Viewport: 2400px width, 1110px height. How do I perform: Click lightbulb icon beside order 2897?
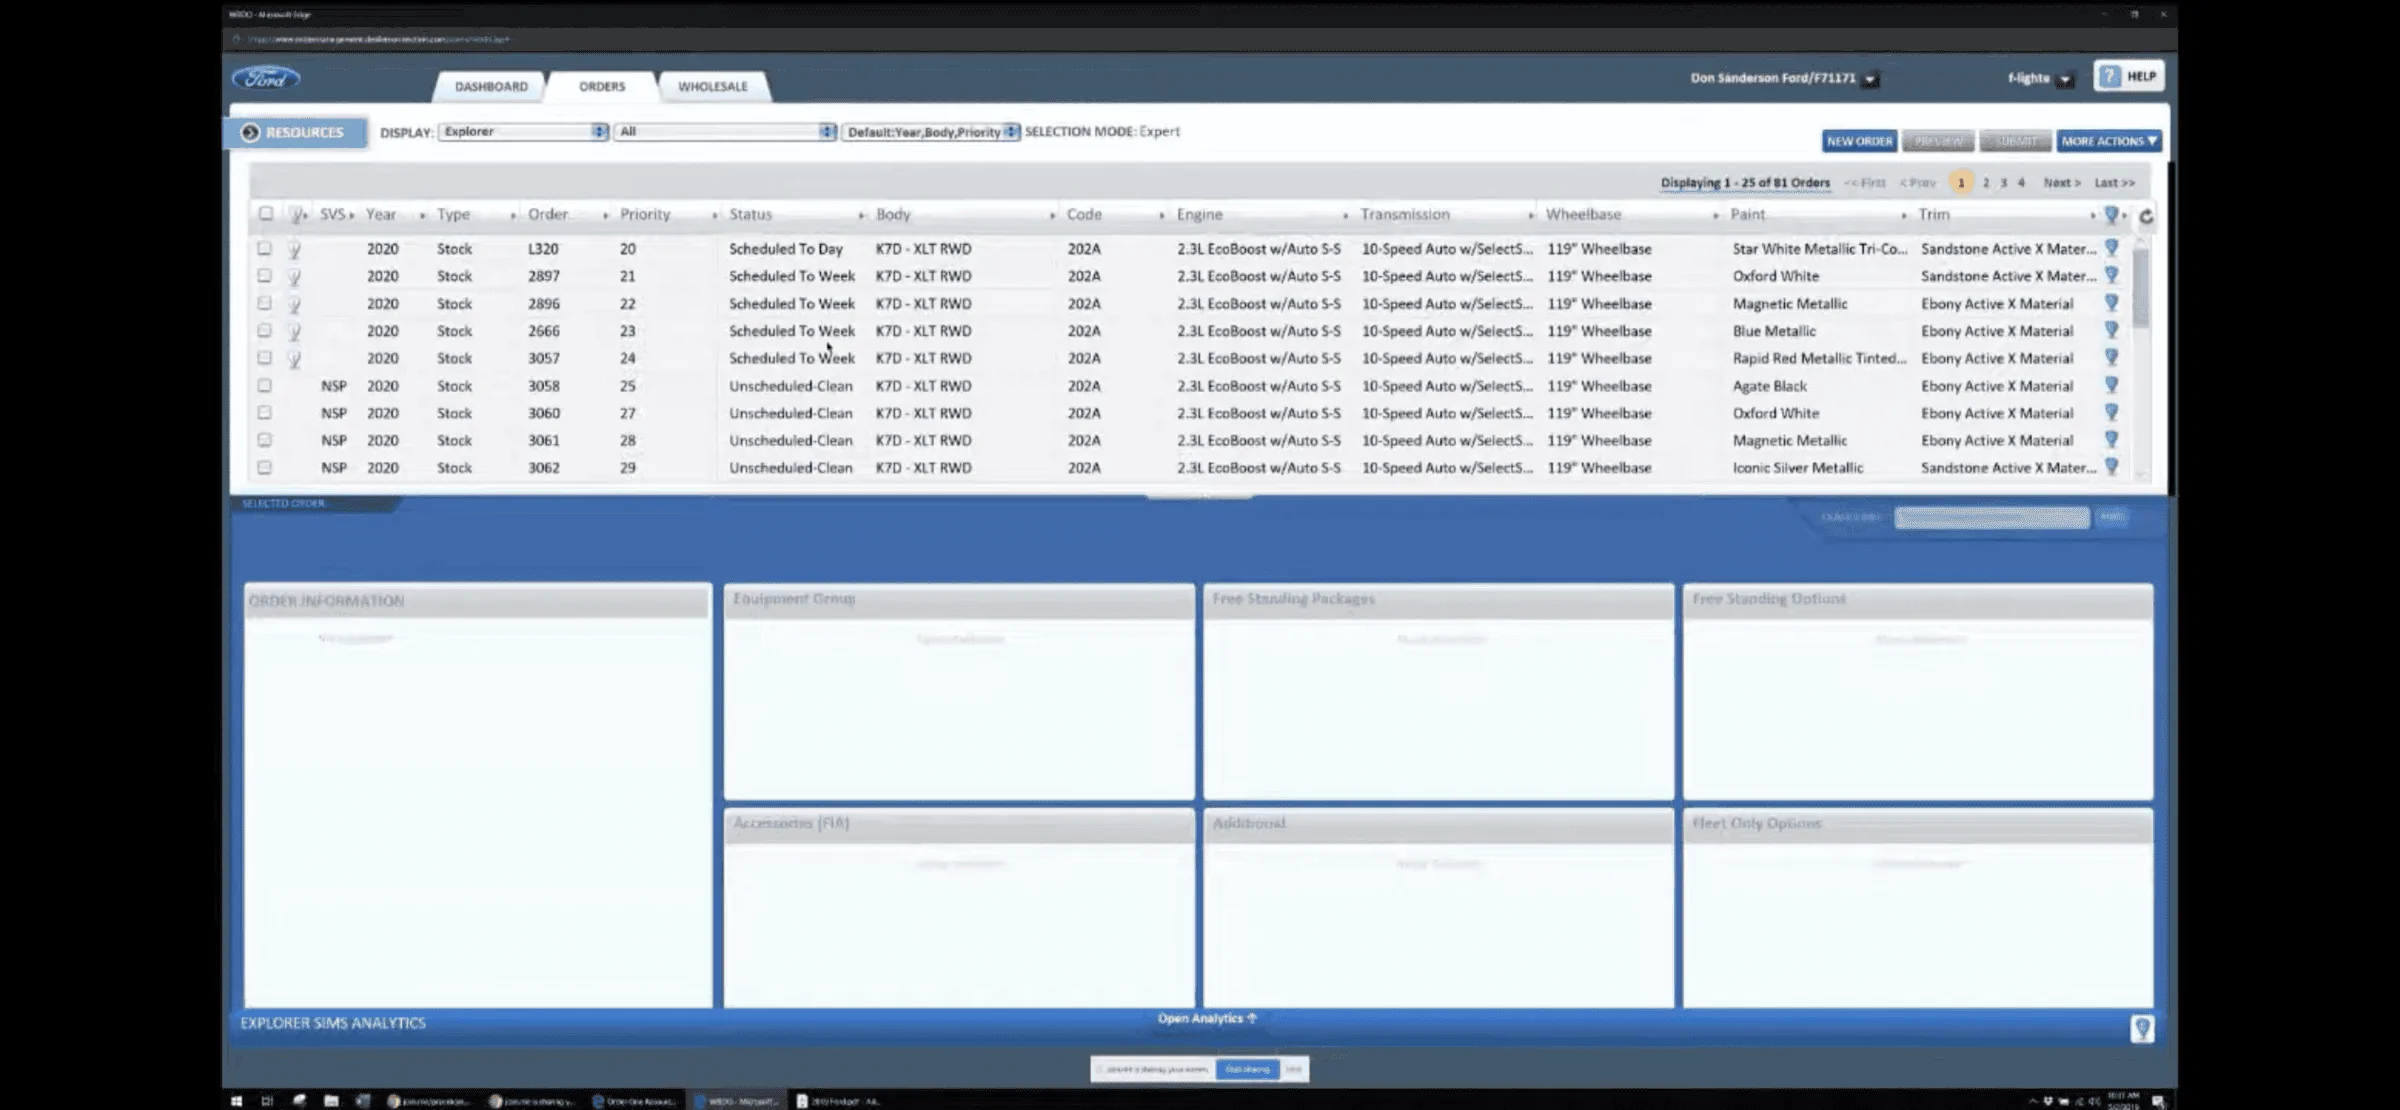pos(295,277)
